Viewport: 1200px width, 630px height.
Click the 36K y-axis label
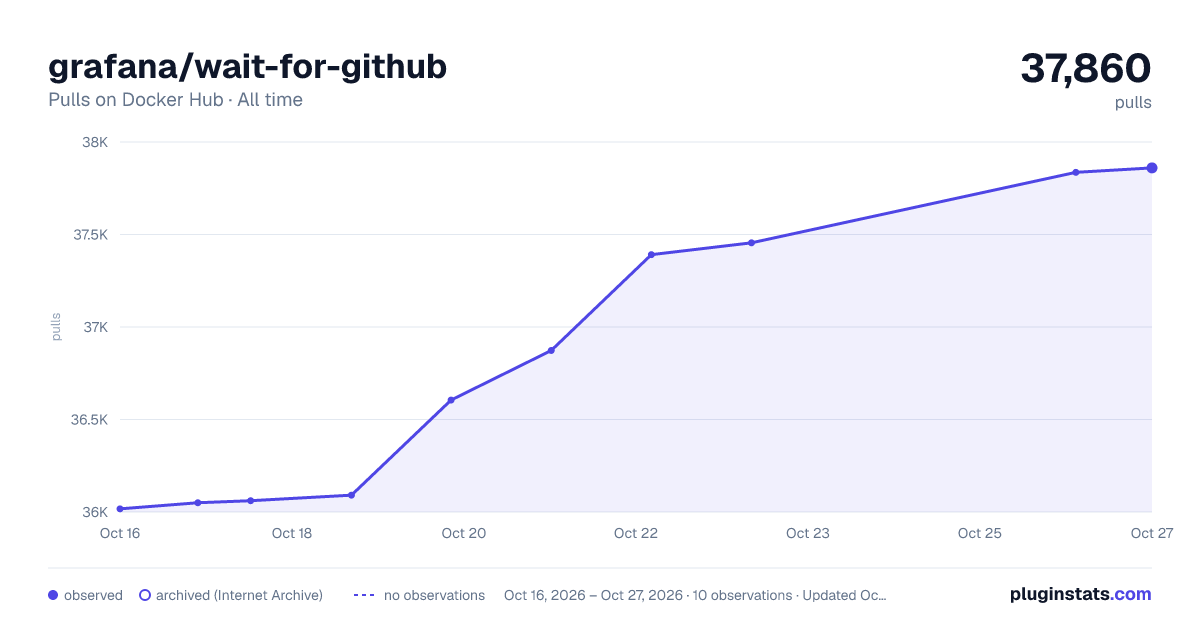click(x=94, y=512)
